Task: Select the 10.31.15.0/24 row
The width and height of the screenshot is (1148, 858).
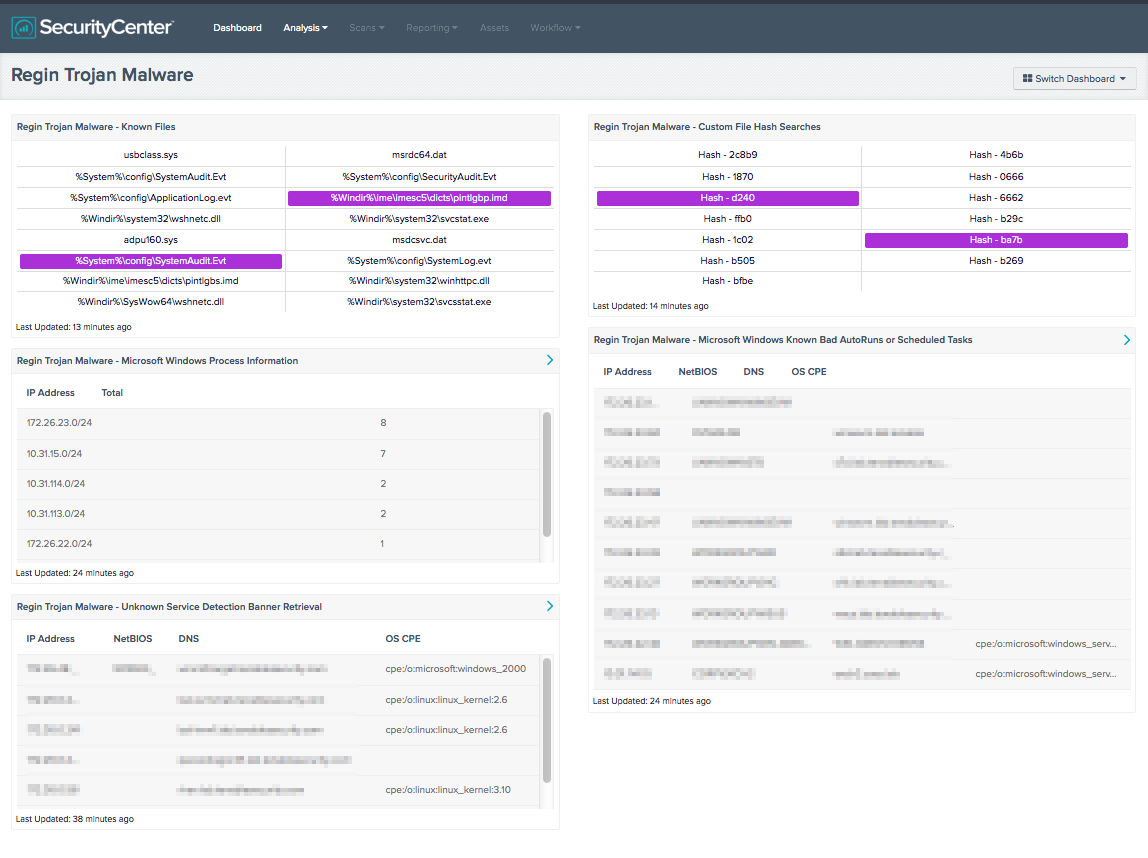Action: coord(278,454)
